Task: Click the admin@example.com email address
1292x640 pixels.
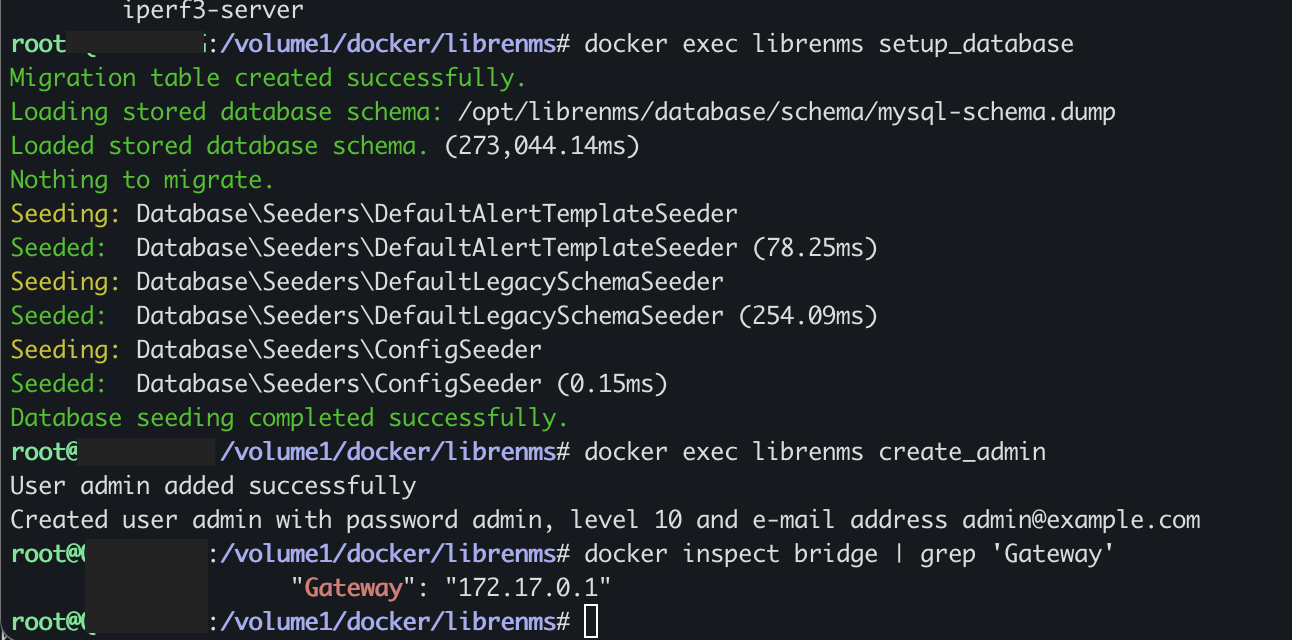Action: (1081, 520)
